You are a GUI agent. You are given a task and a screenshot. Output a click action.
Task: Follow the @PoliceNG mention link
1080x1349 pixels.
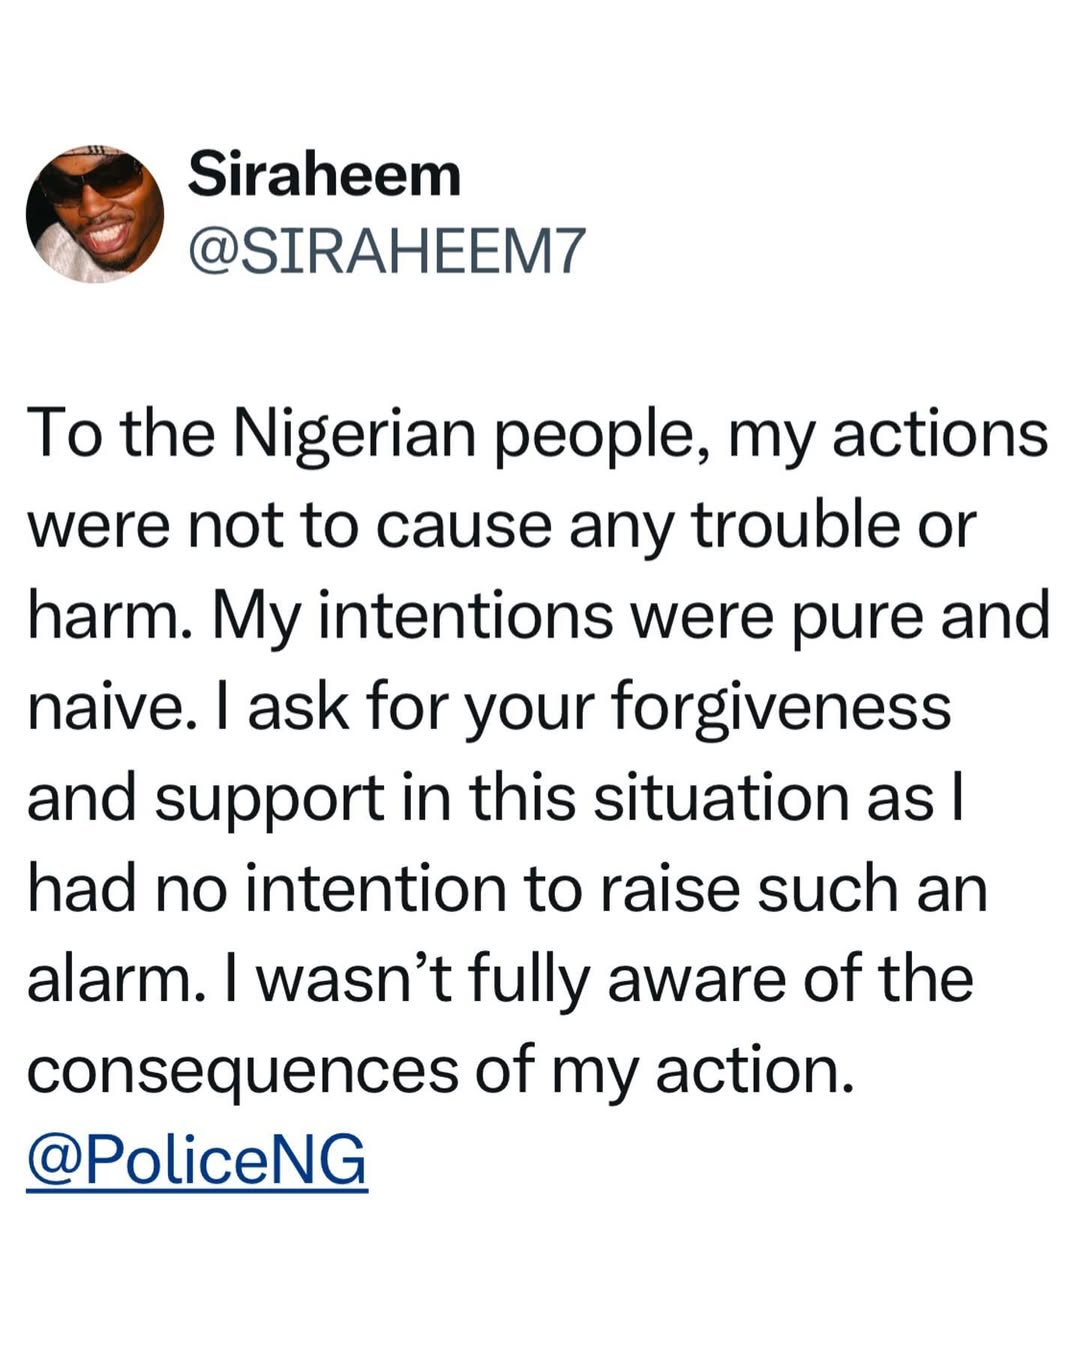(x=197, y=1160)
